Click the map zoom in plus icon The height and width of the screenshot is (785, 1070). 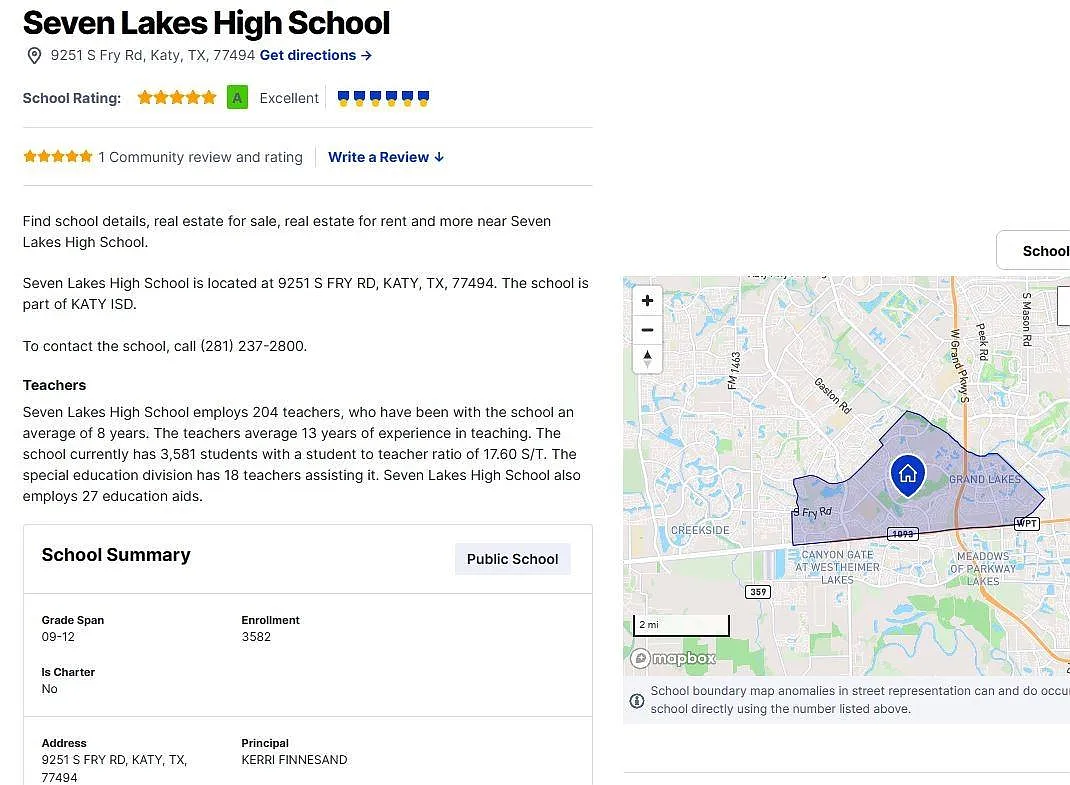pos(647,300)
